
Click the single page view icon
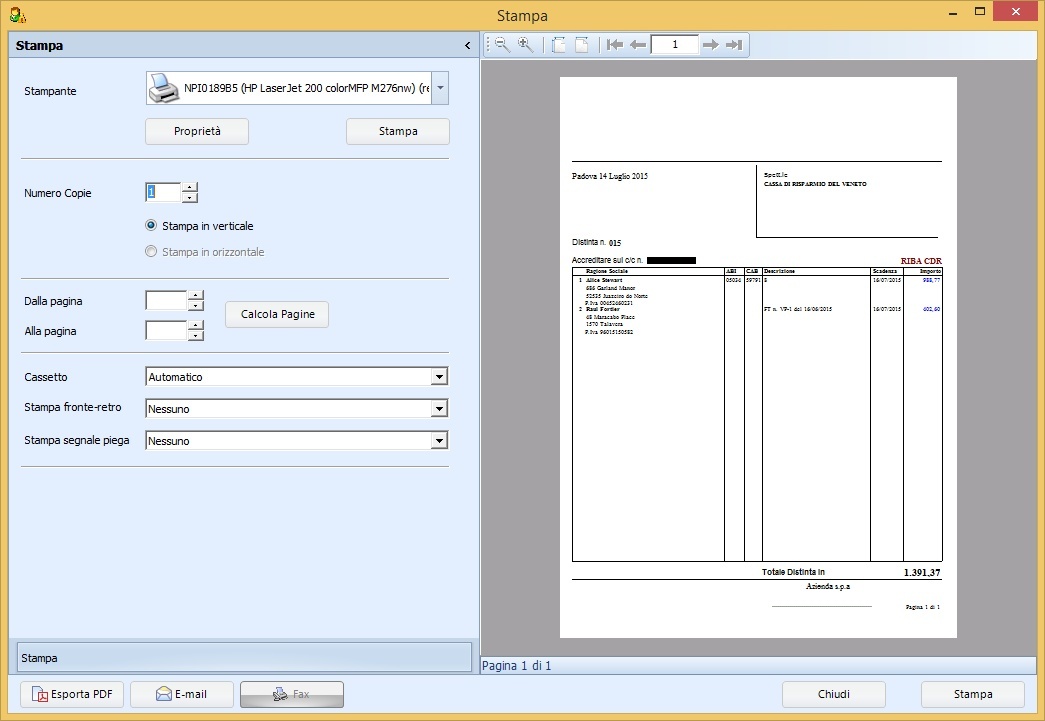pos(581,45)
